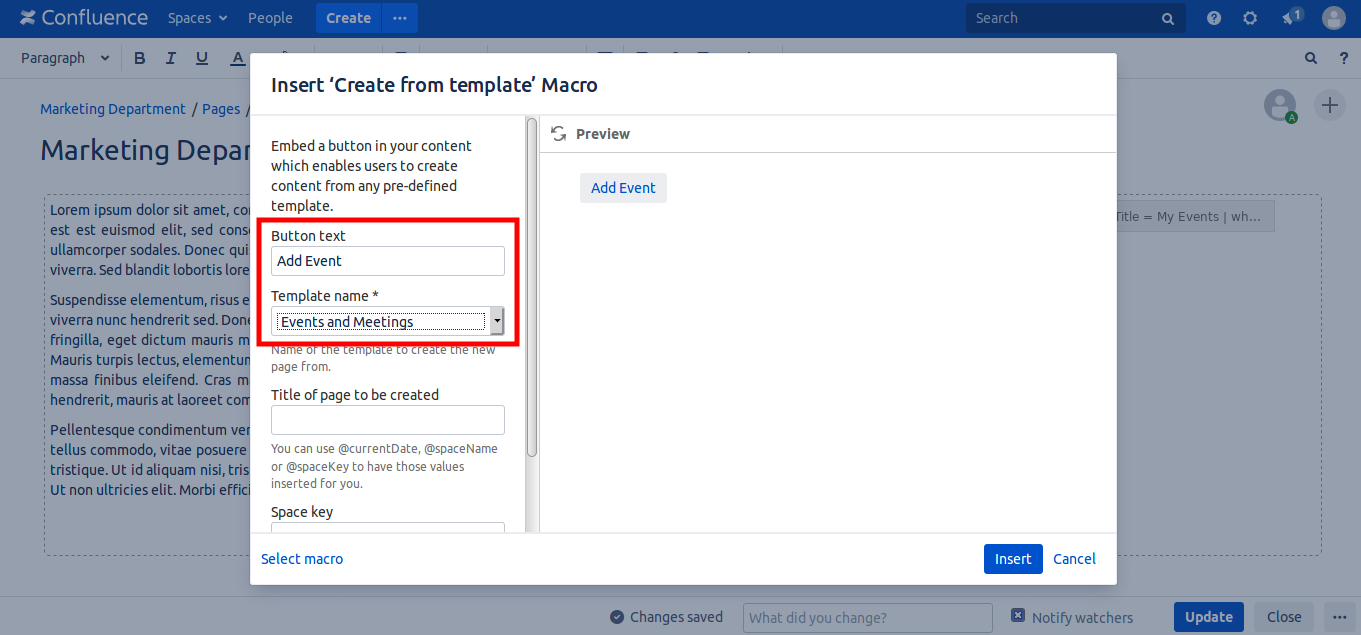1361x635 pixels.
Task: Open the Spaces dropdown menu
Action: 197,18
